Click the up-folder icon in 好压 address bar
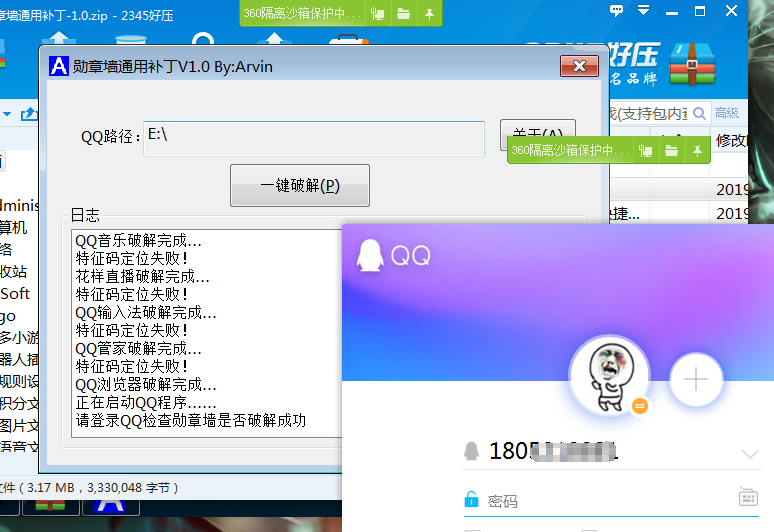 [29, 114]
